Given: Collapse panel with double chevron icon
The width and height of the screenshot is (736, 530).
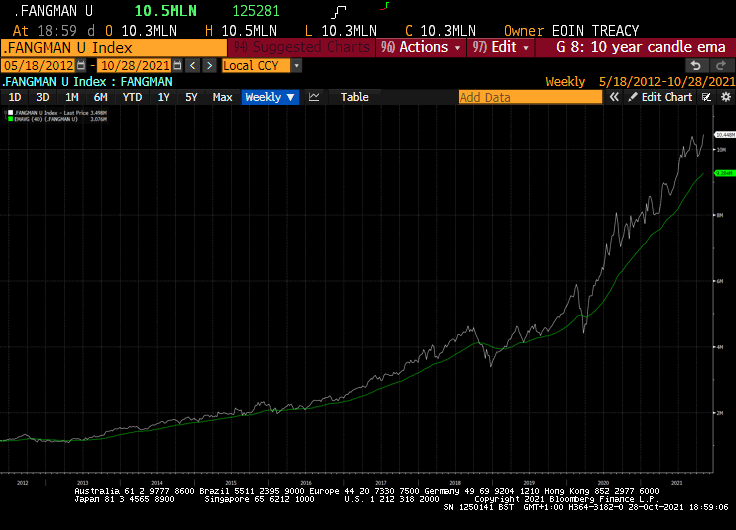Looking at the screenshot, I should pyautogui.click(x=614, y=97).
